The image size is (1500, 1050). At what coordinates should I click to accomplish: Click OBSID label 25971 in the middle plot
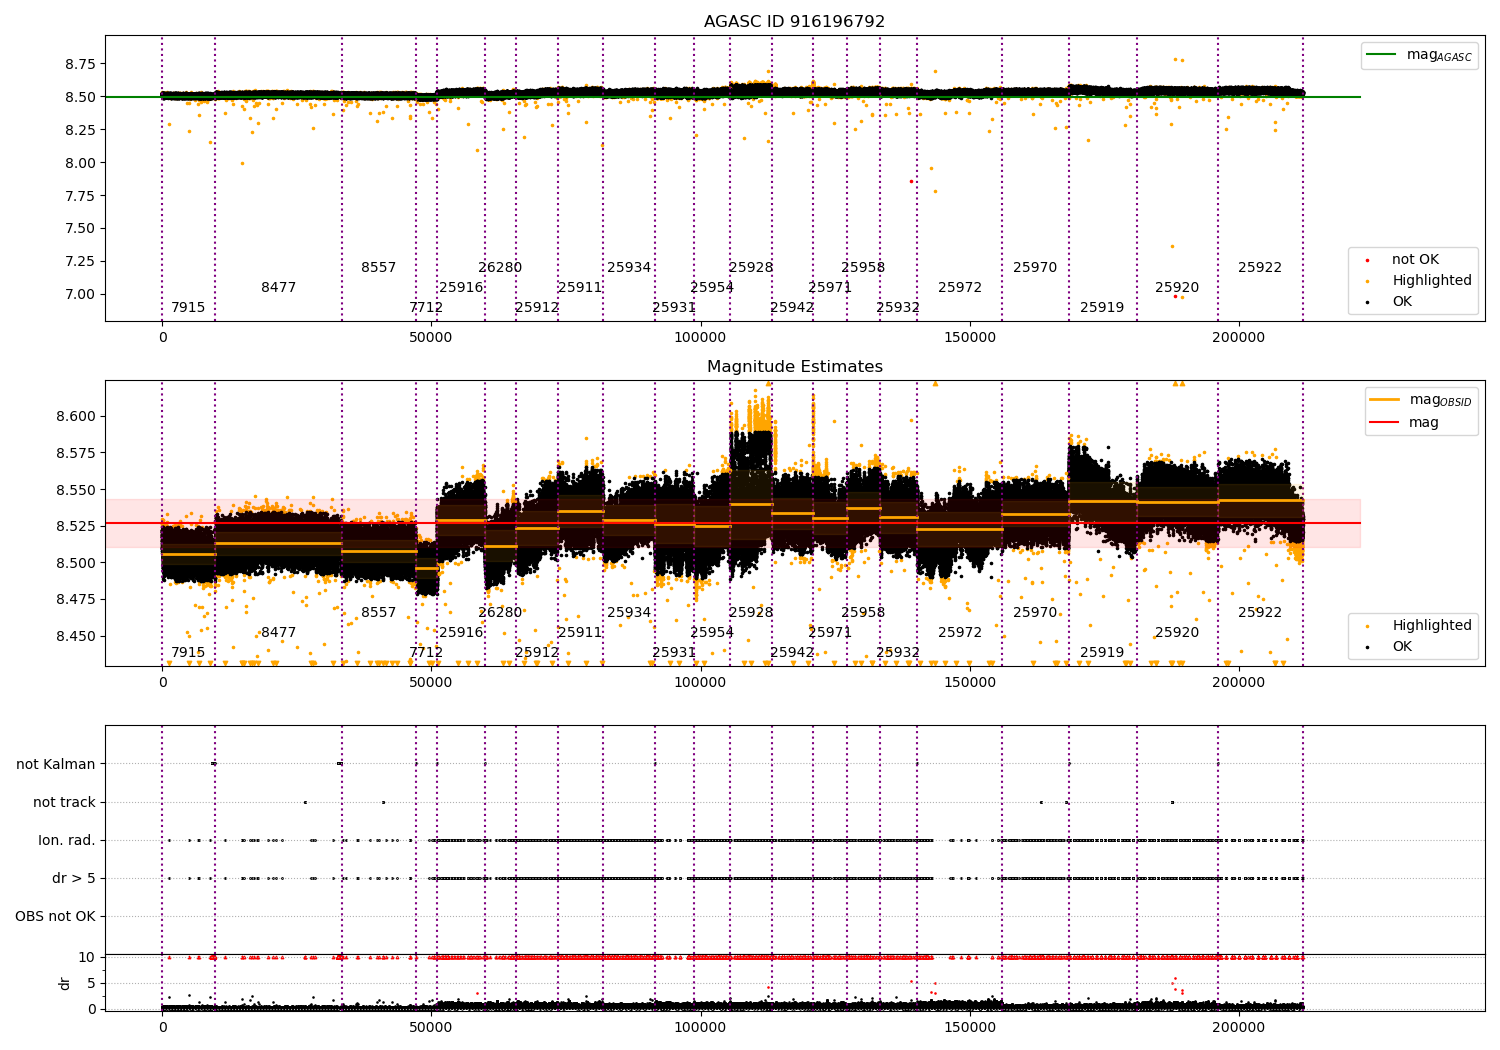(x=830, y=633)
